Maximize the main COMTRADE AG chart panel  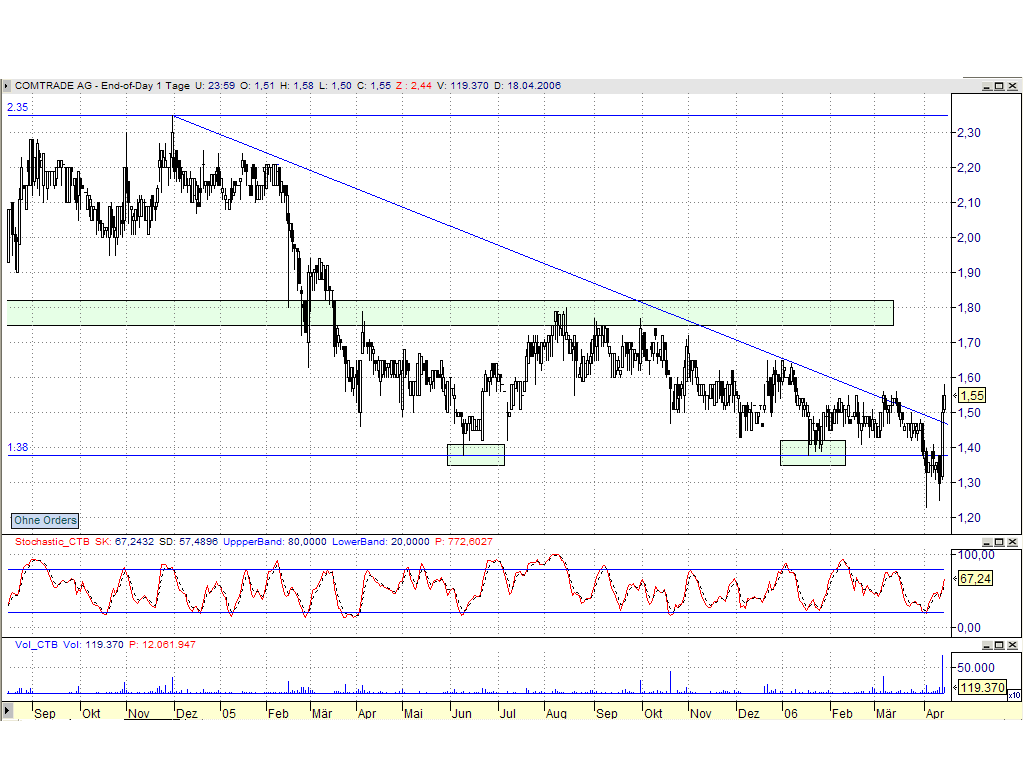(x=999, y=85)
